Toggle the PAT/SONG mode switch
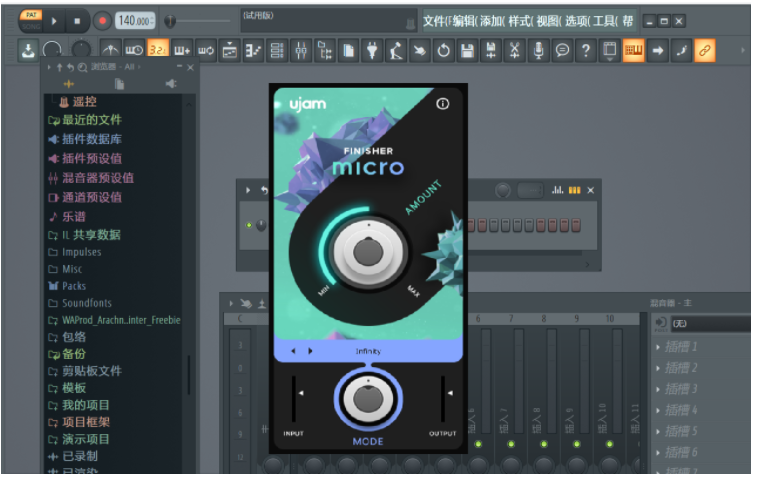This screenshot has width=757, height=479. click(30, 20)
